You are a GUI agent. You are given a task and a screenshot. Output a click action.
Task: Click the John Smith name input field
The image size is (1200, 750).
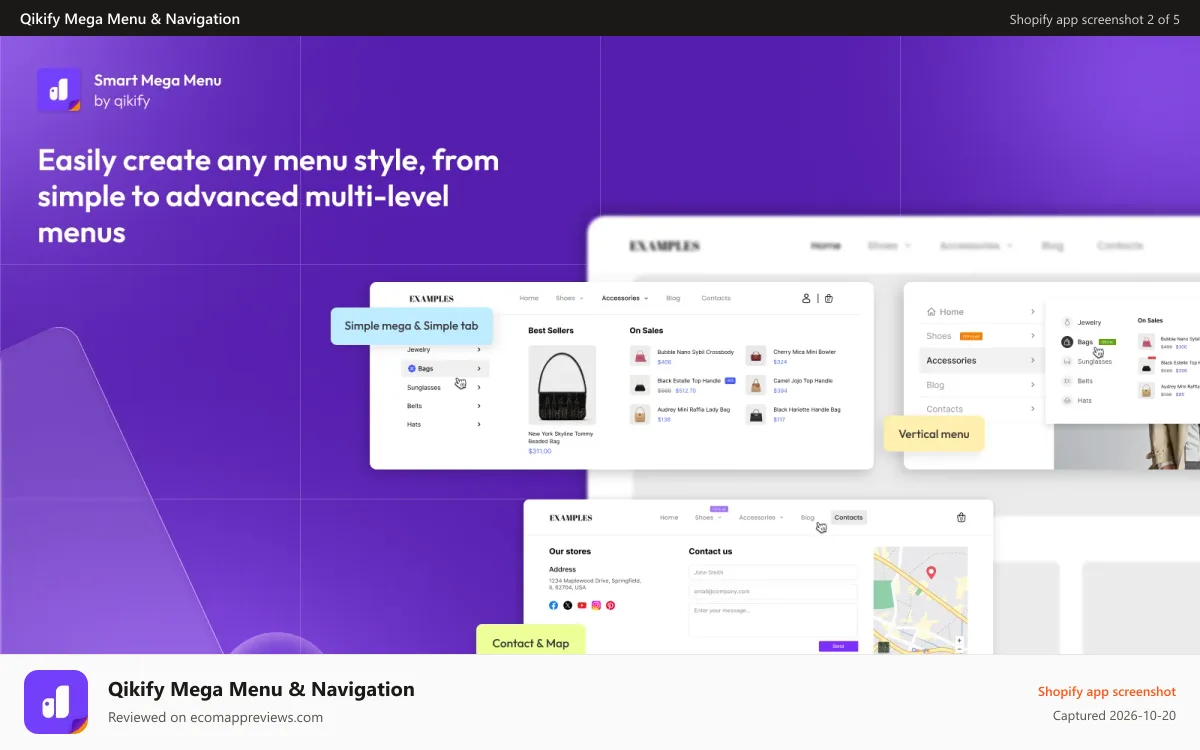point(773,572)
